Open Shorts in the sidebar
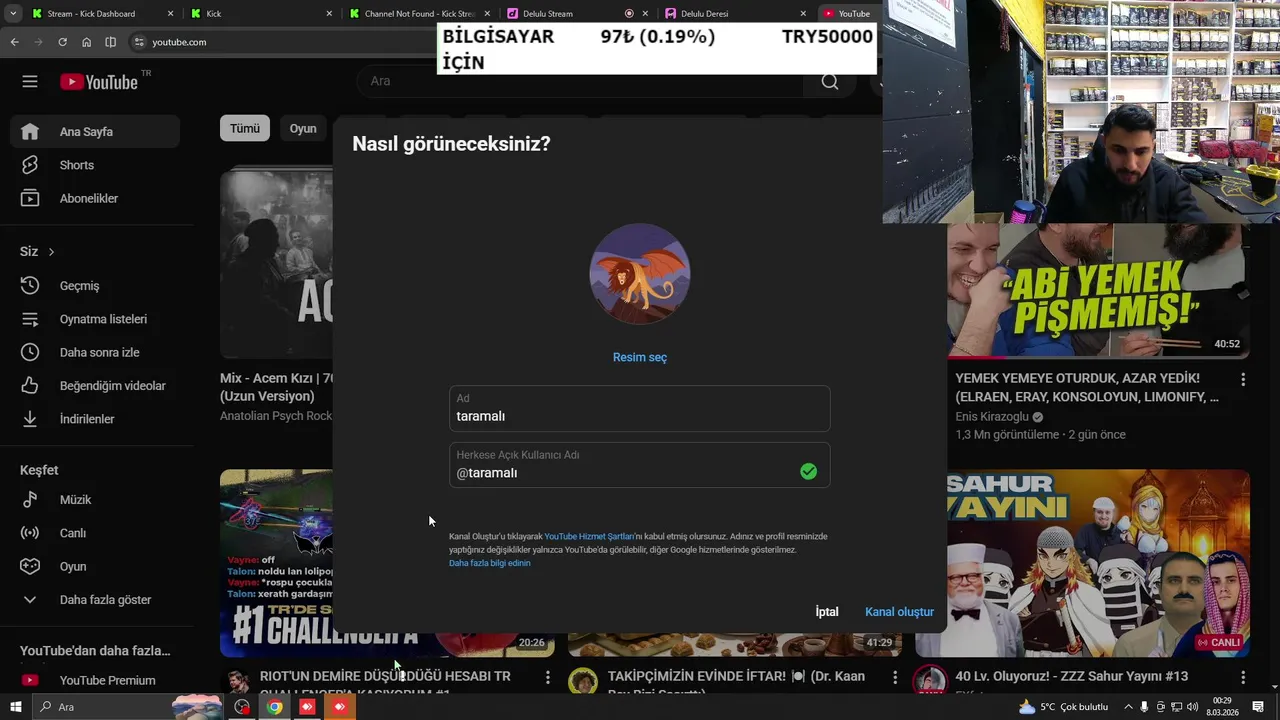This screenshot has width=1280, height=720. coord(95,165)
